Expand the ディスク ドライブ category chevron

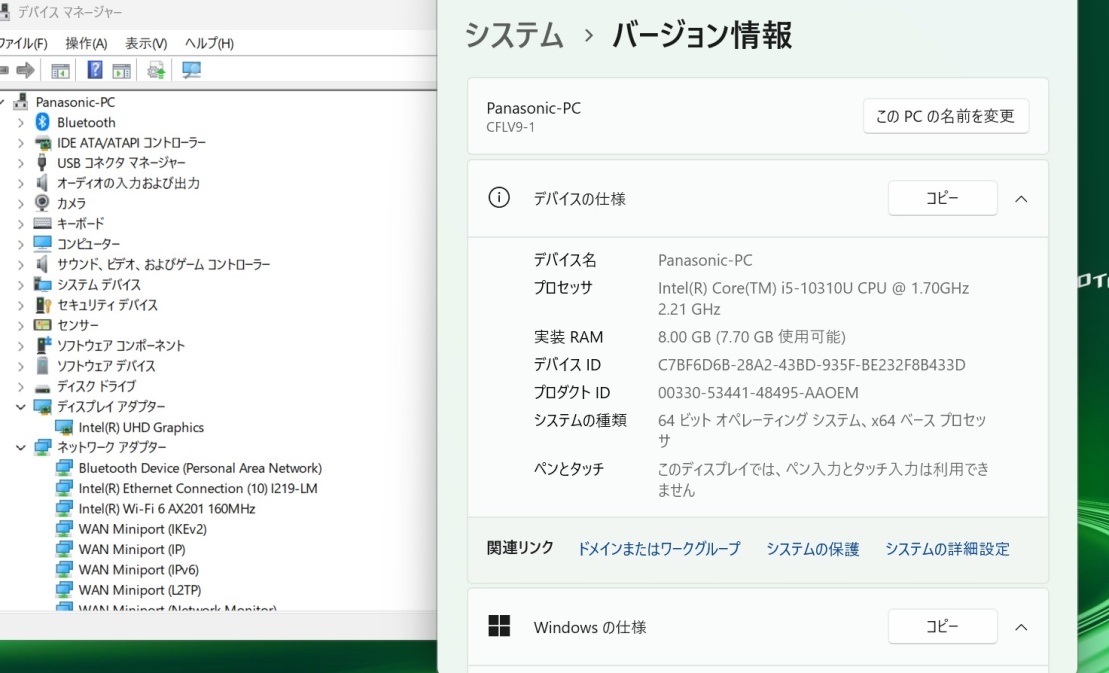21,387
